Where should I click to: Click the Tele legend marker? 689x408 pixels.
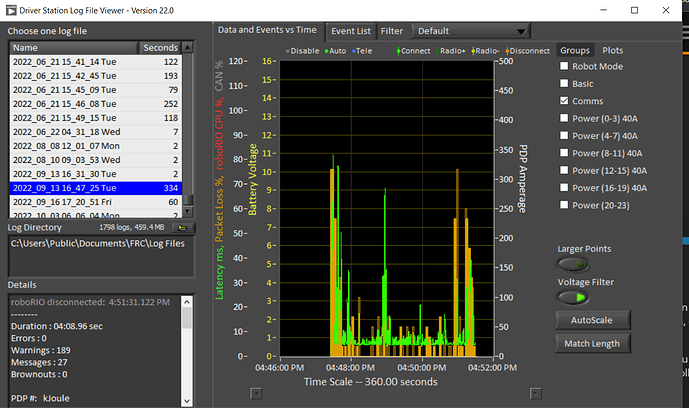[354, 51]
